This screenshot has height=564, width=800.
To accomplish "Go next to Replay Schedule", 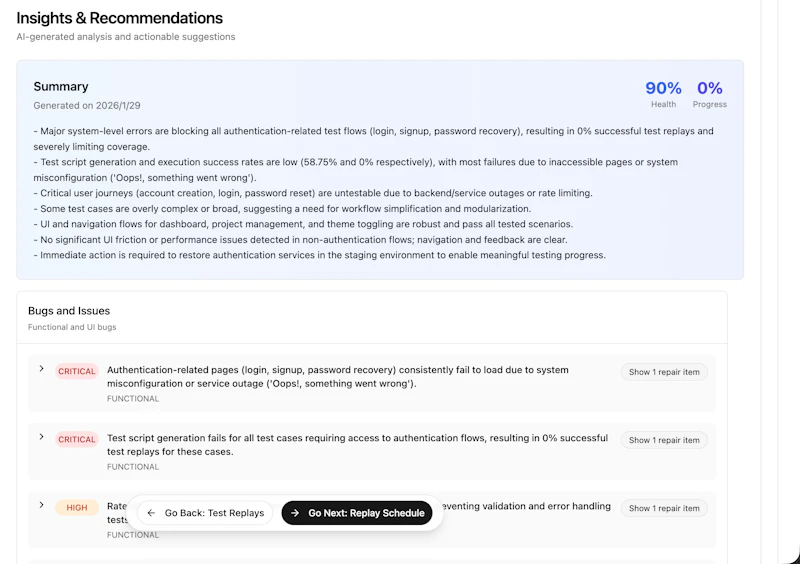I will pos(357,513).
